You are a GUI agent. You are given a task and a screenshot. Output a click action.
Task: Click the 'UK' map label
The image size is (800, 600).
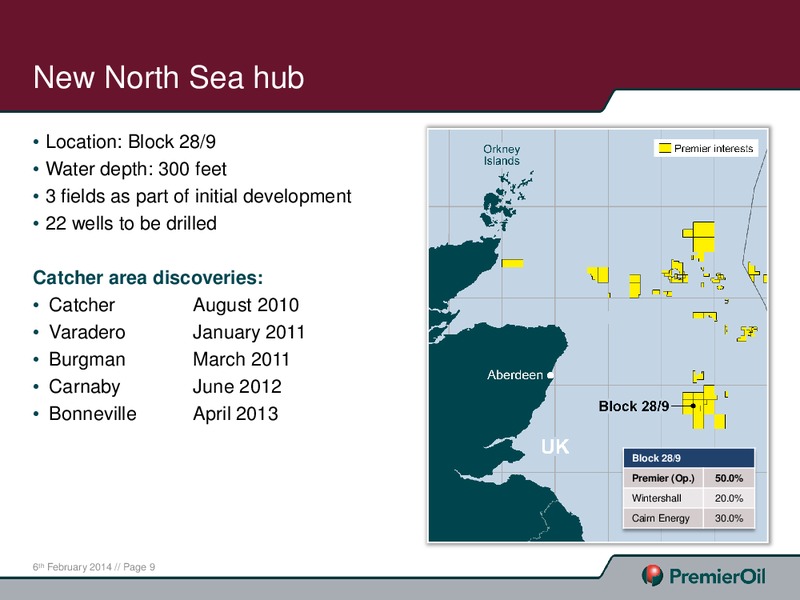tap(555, 446)
